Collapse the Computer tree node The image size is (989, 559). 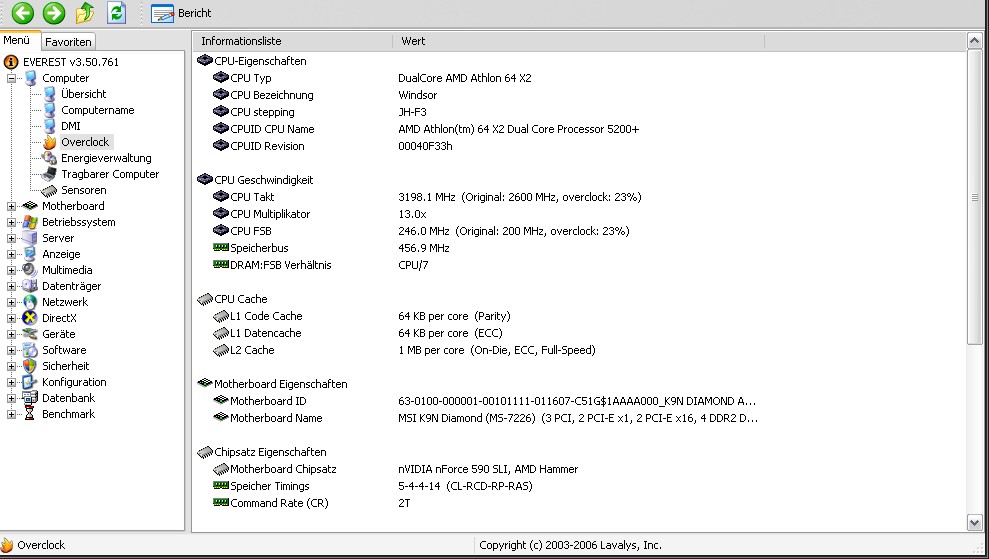pos(11,78)
